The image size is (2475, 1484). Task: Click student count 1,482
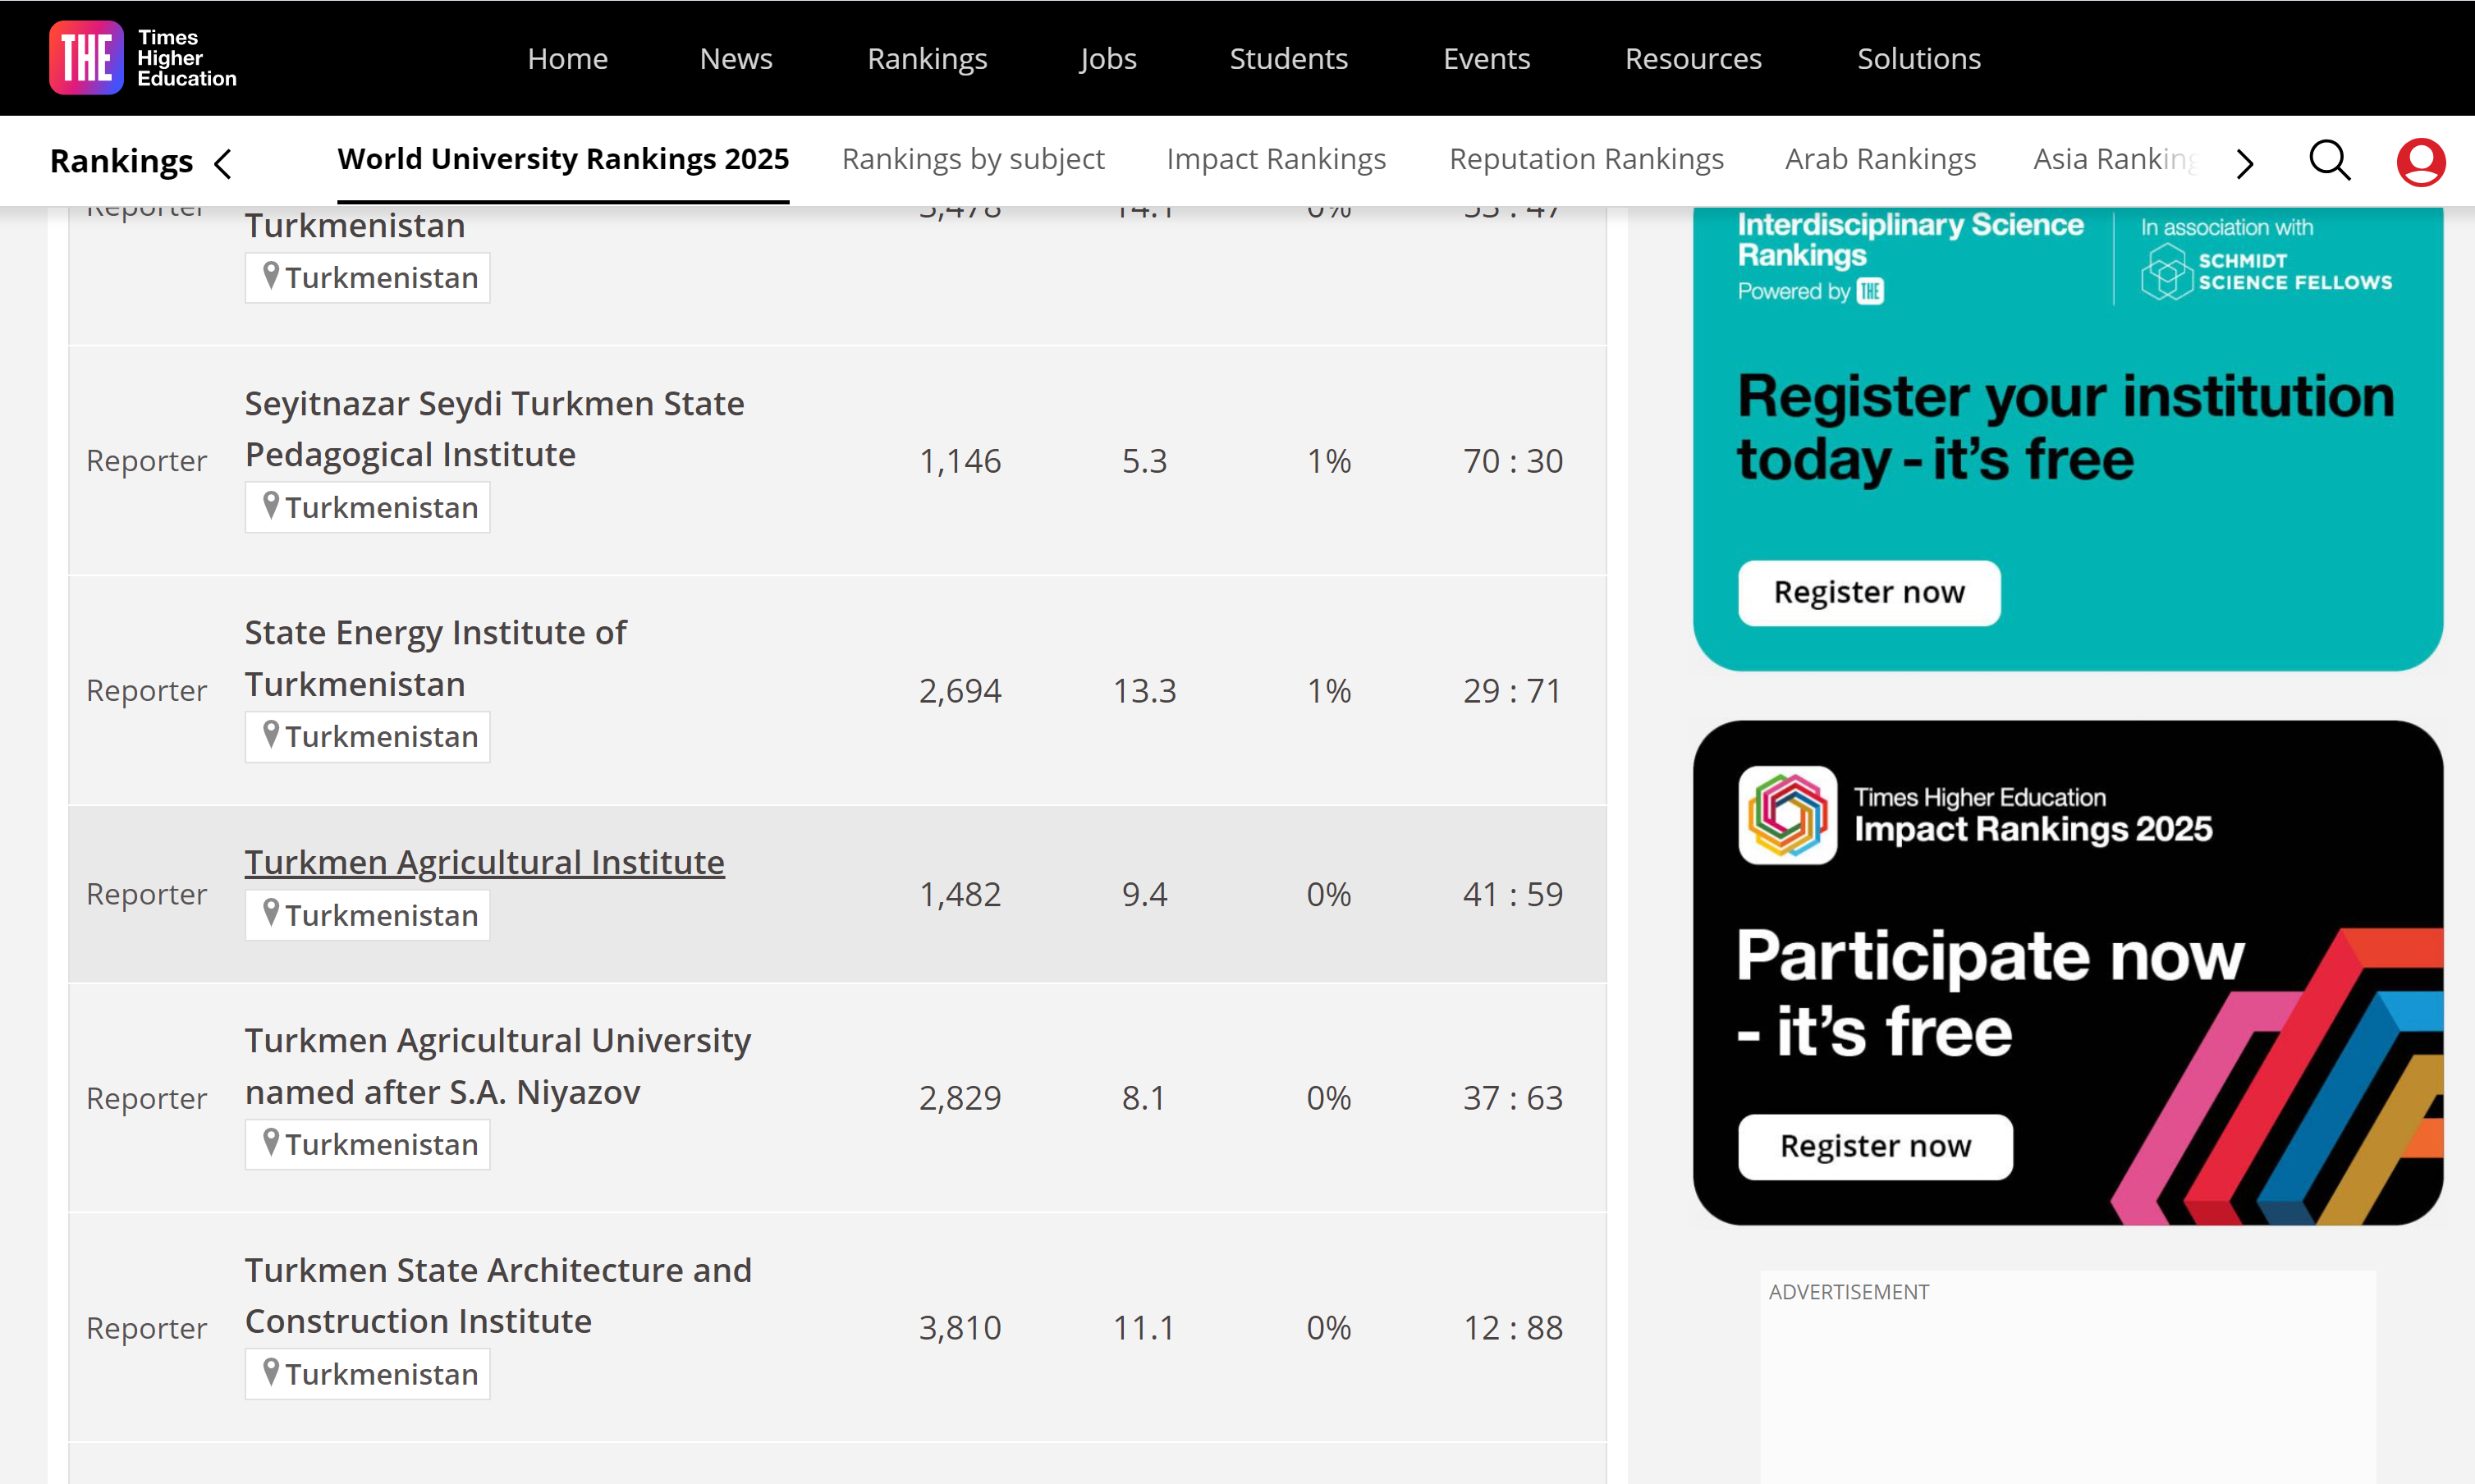click(x=959, y=894)
